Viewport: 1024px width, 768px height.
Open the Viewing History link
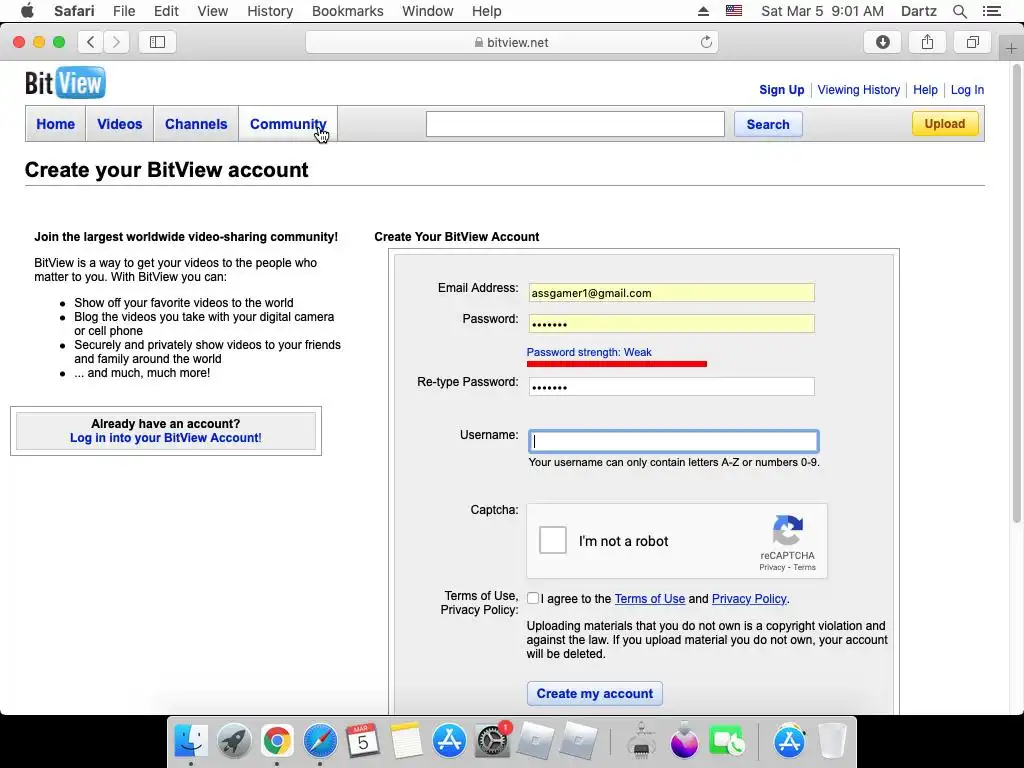pos(859,89)
